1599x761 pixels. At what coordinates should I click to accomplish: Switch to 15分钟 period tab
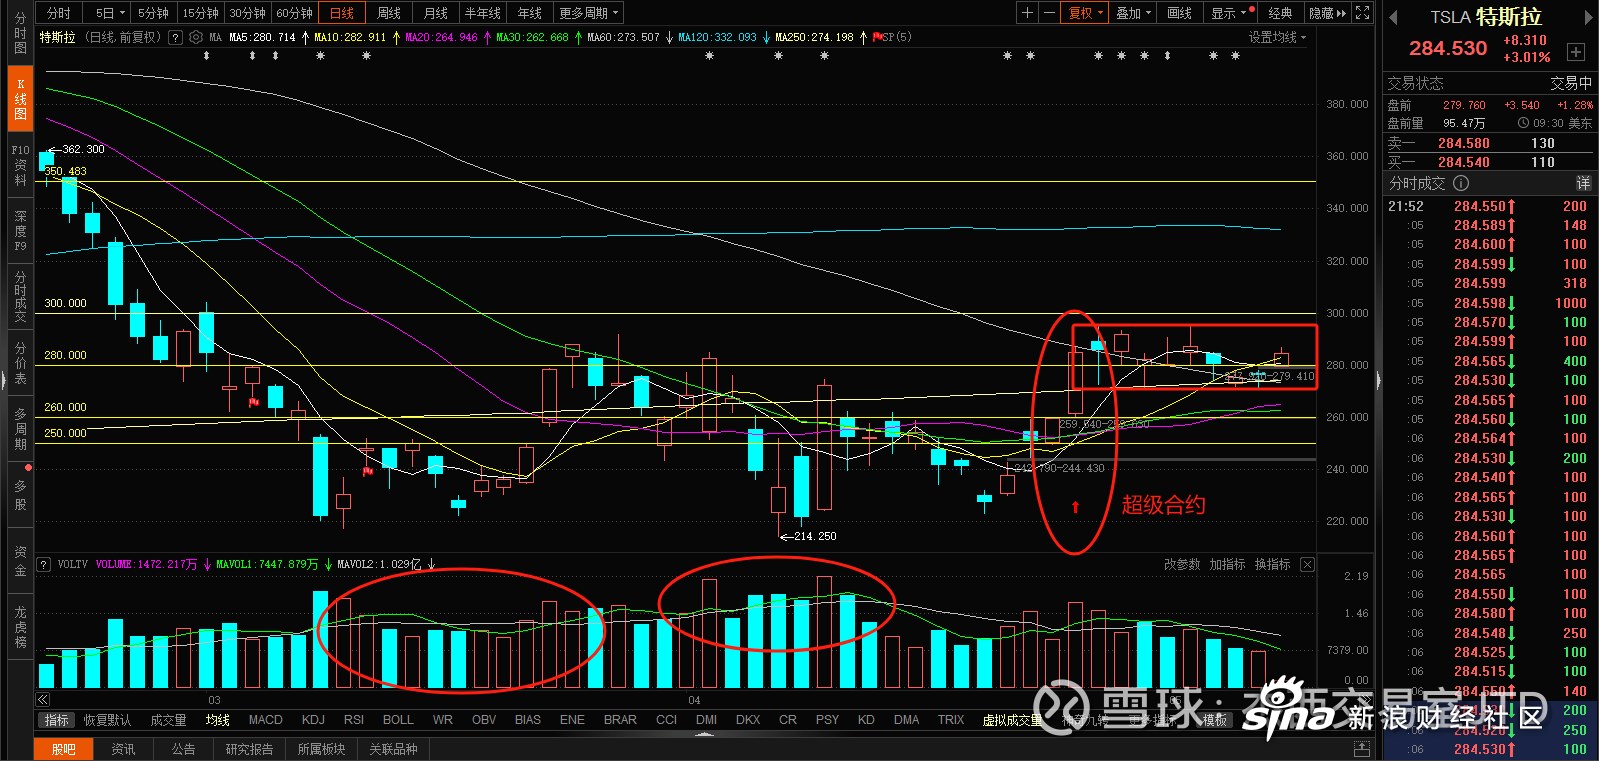200,13
